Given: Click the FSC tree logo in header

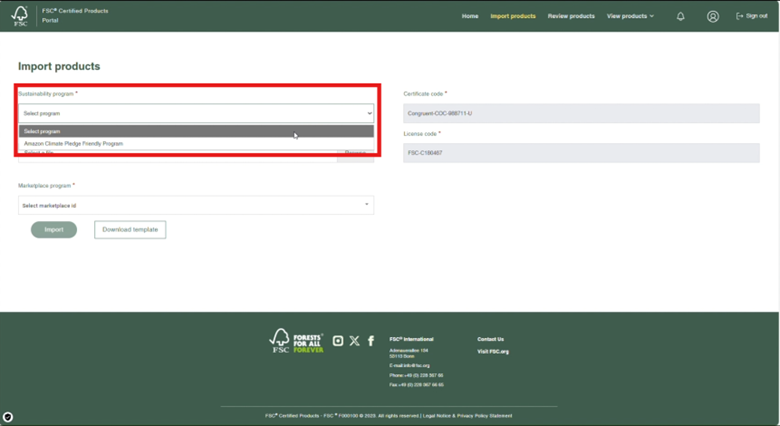Looking at the screenshot, I should pos(20,16).
